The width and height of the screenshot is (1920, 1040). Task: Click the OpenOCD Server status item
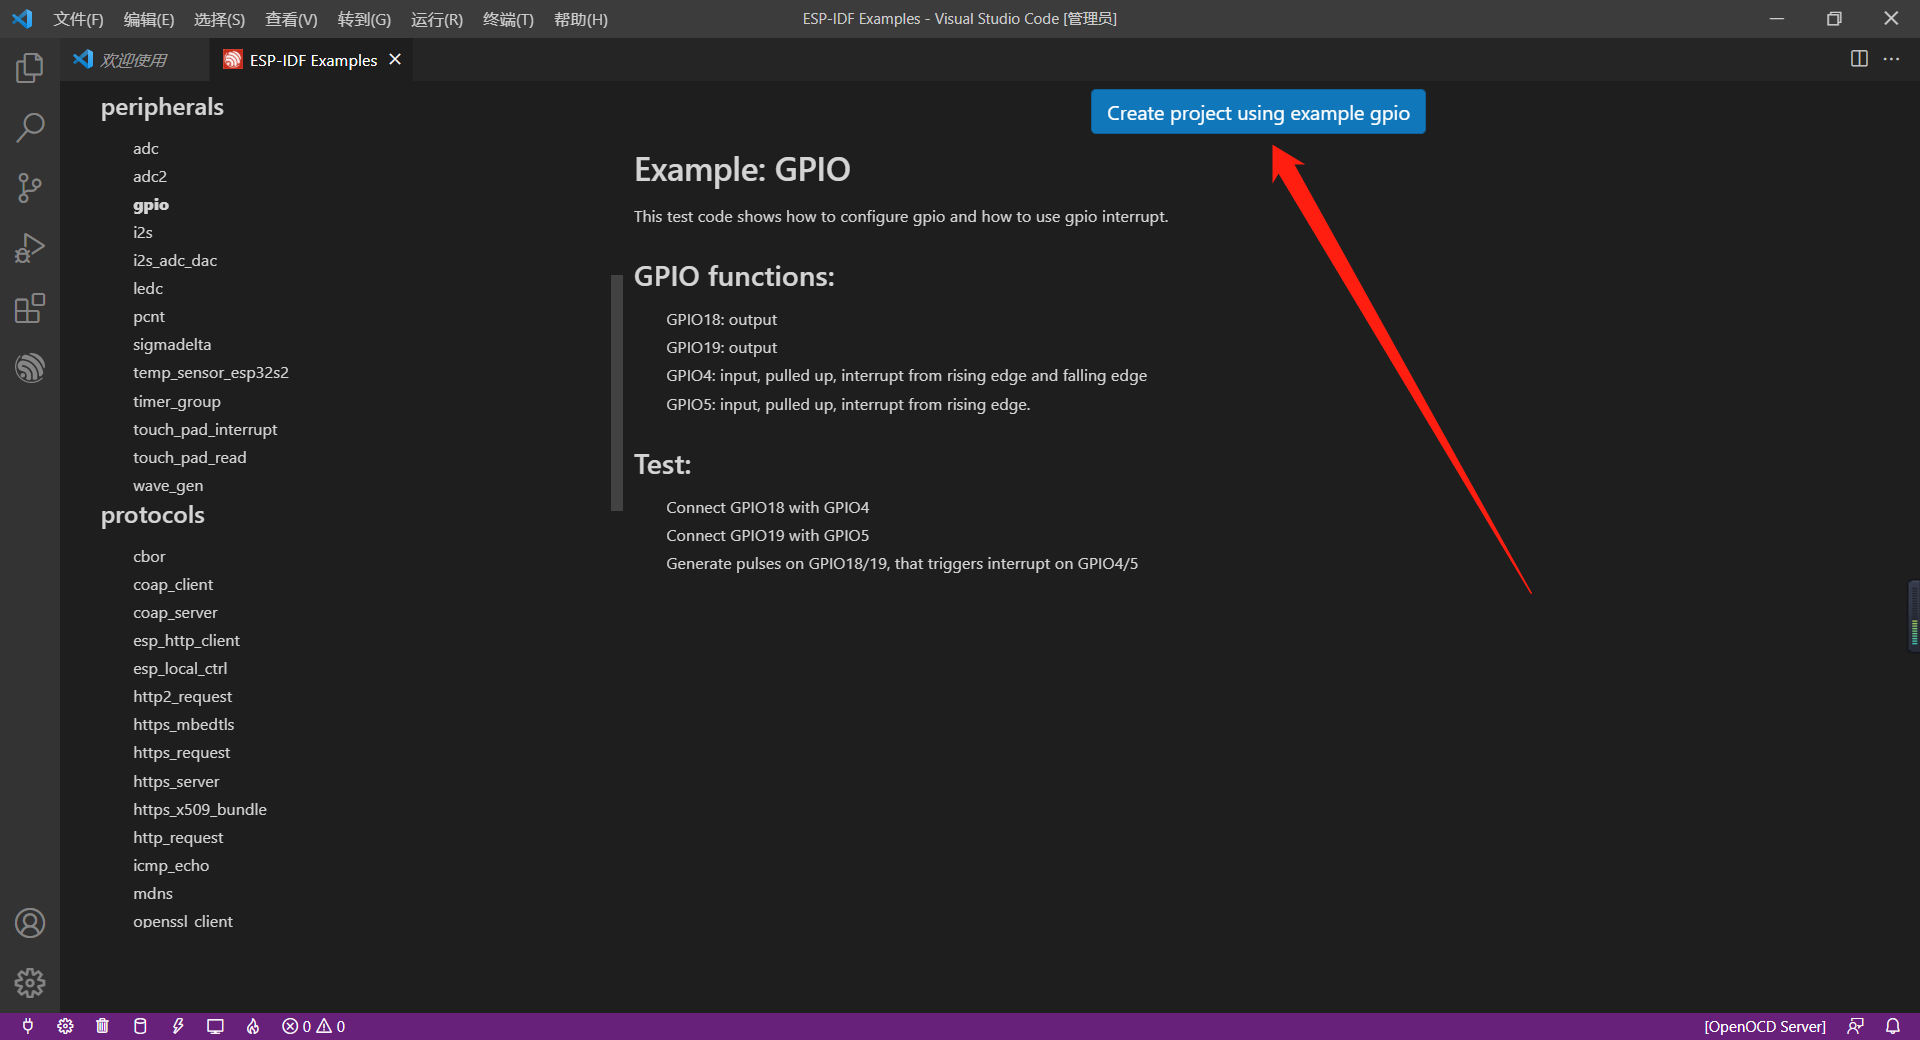[1765, 1026]
